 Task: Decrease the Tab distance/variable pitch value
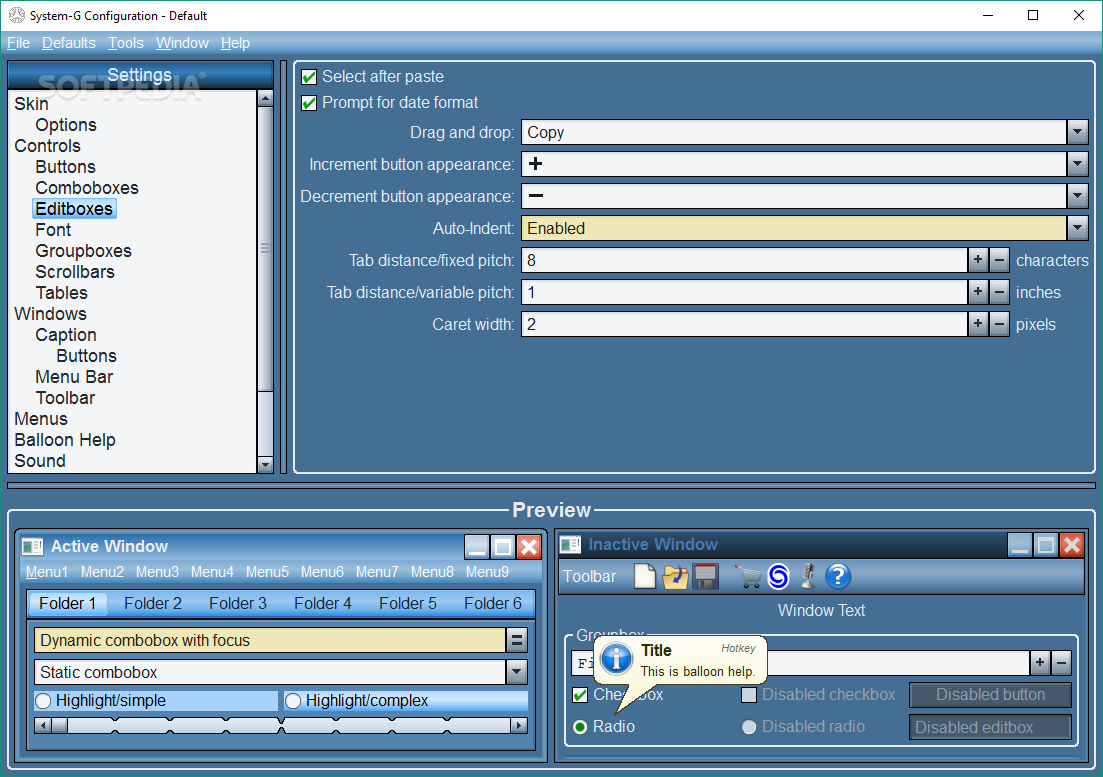point(999,293)
